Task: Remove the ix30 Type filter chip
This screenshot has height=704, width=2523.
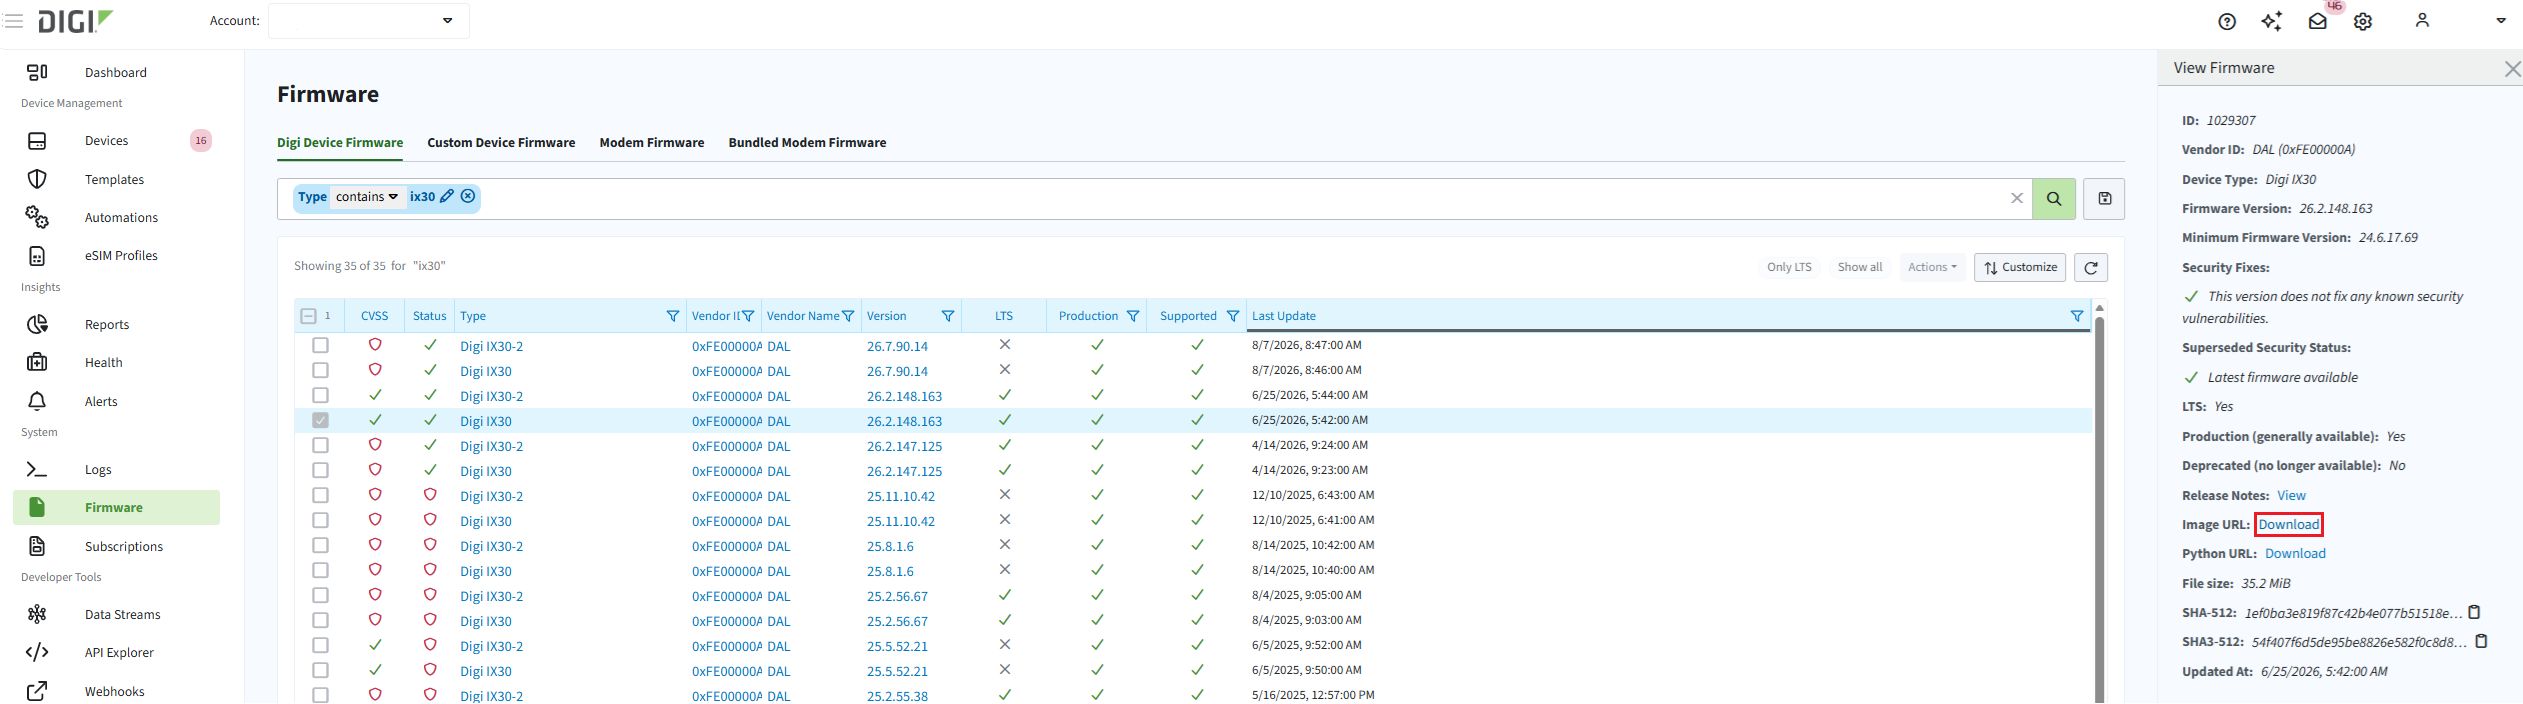Action: pyautogui.click(x=467, y=196)
